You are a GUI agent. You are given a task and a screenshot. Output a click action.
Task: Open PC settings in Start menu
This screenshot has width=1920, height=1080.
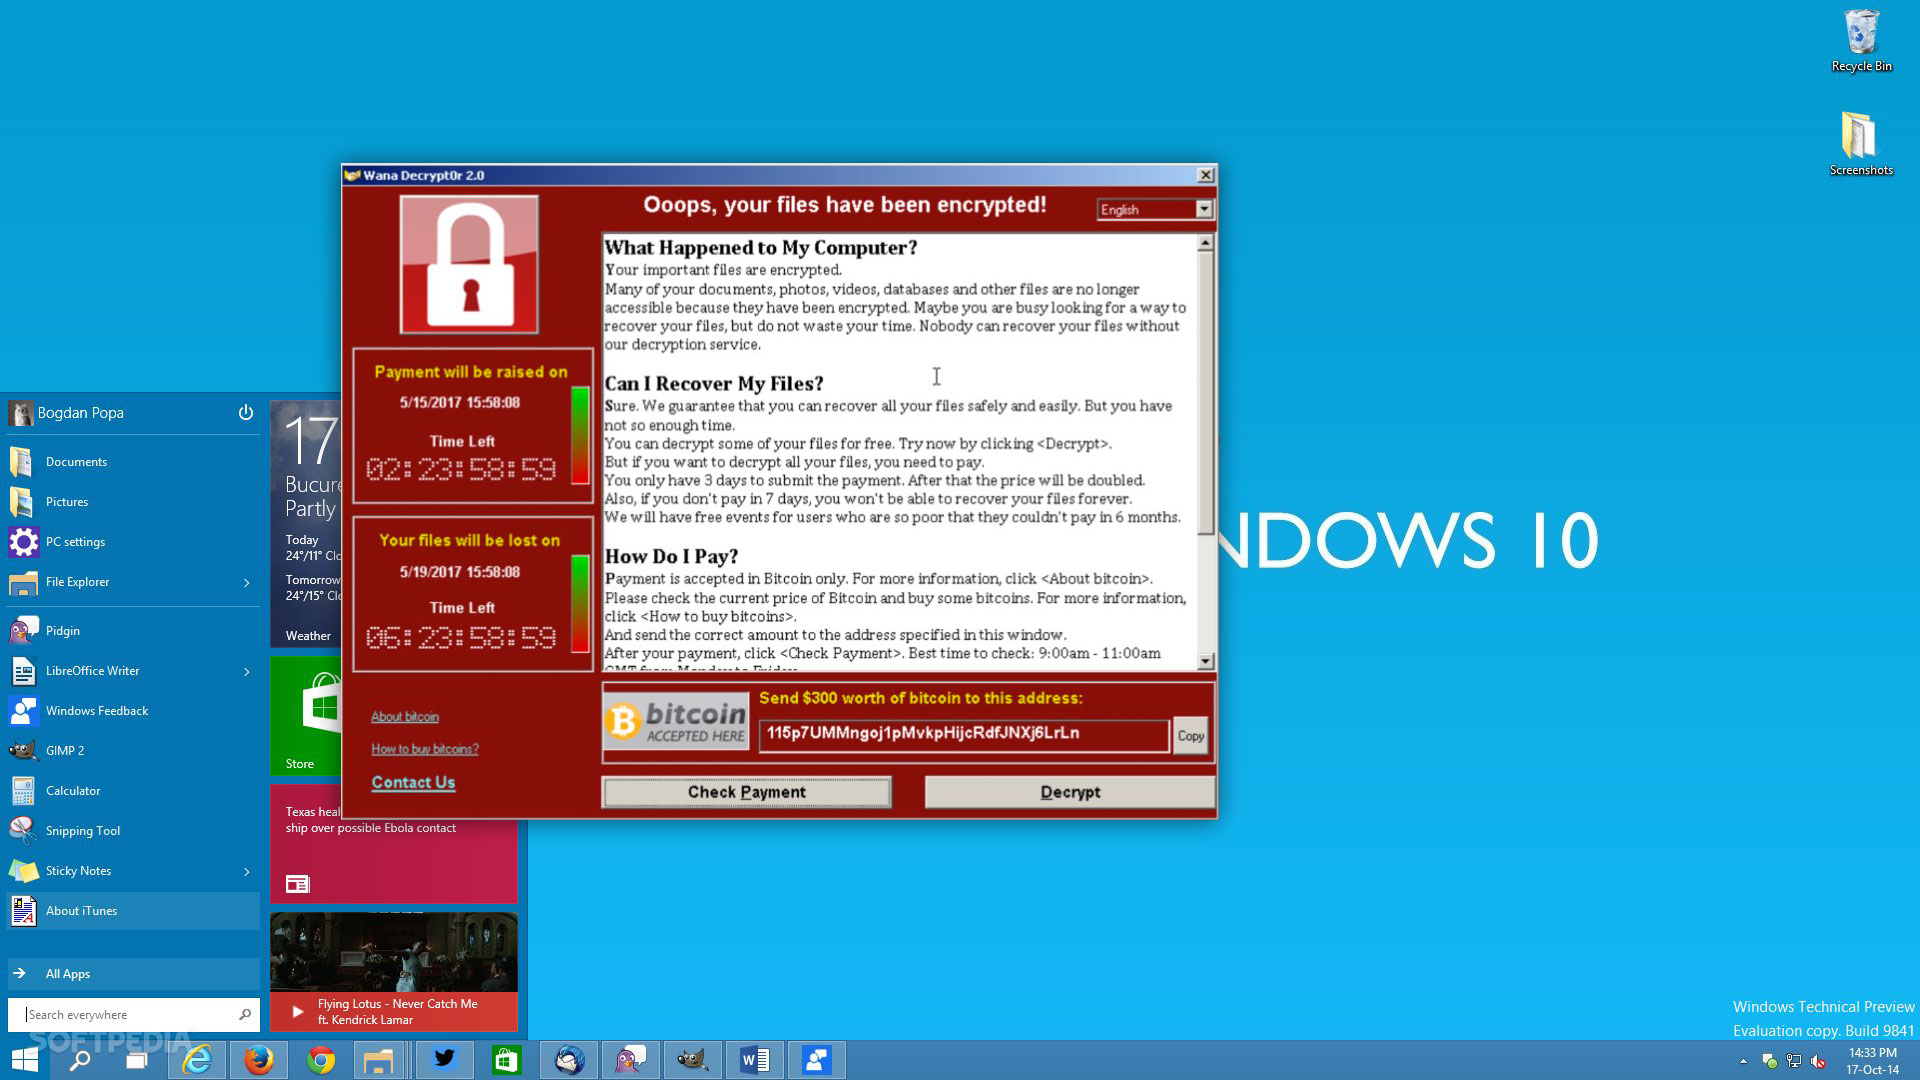point(133,541)
